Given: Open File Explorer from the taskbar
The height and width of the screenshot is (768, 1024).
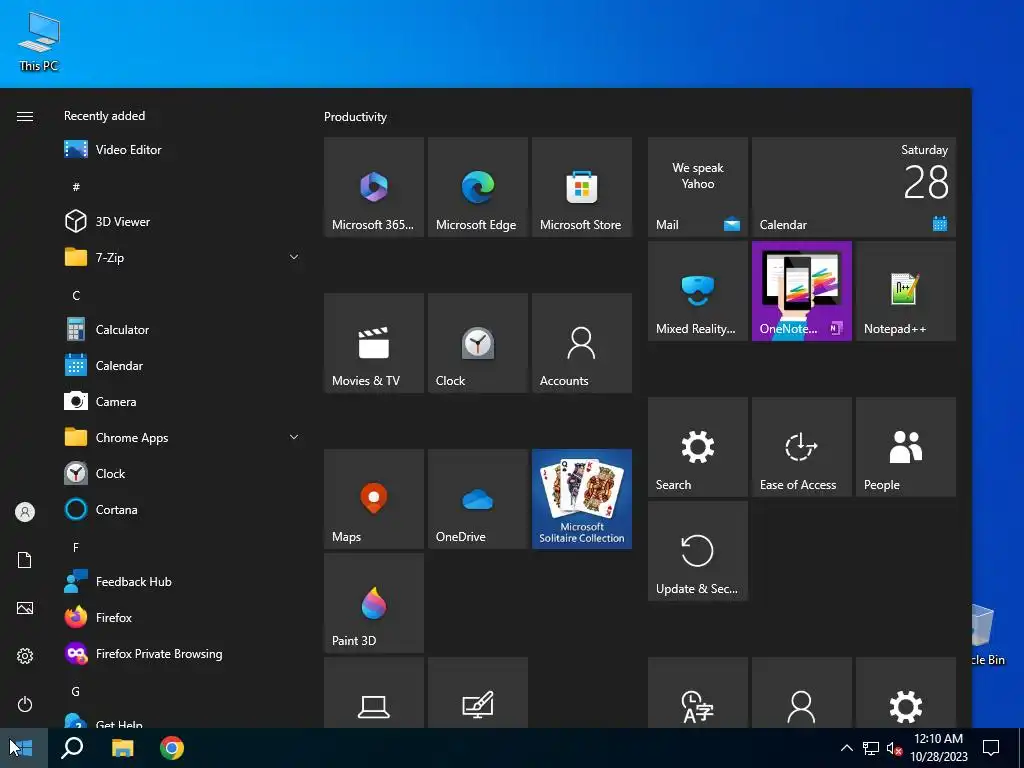Looking at the screenshot, I should (122, 748).
